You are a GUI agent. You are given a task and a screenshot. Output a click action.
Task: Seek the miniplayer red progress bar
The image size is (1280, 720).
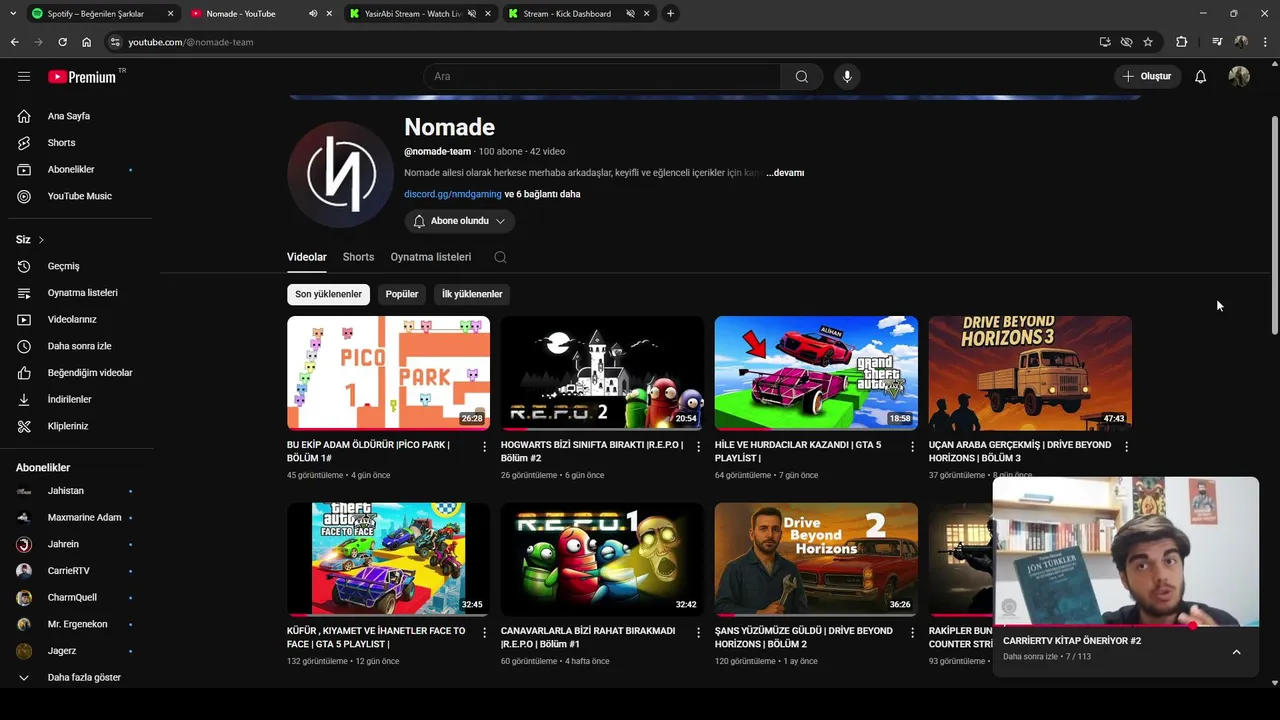(x=1125, y=626)
